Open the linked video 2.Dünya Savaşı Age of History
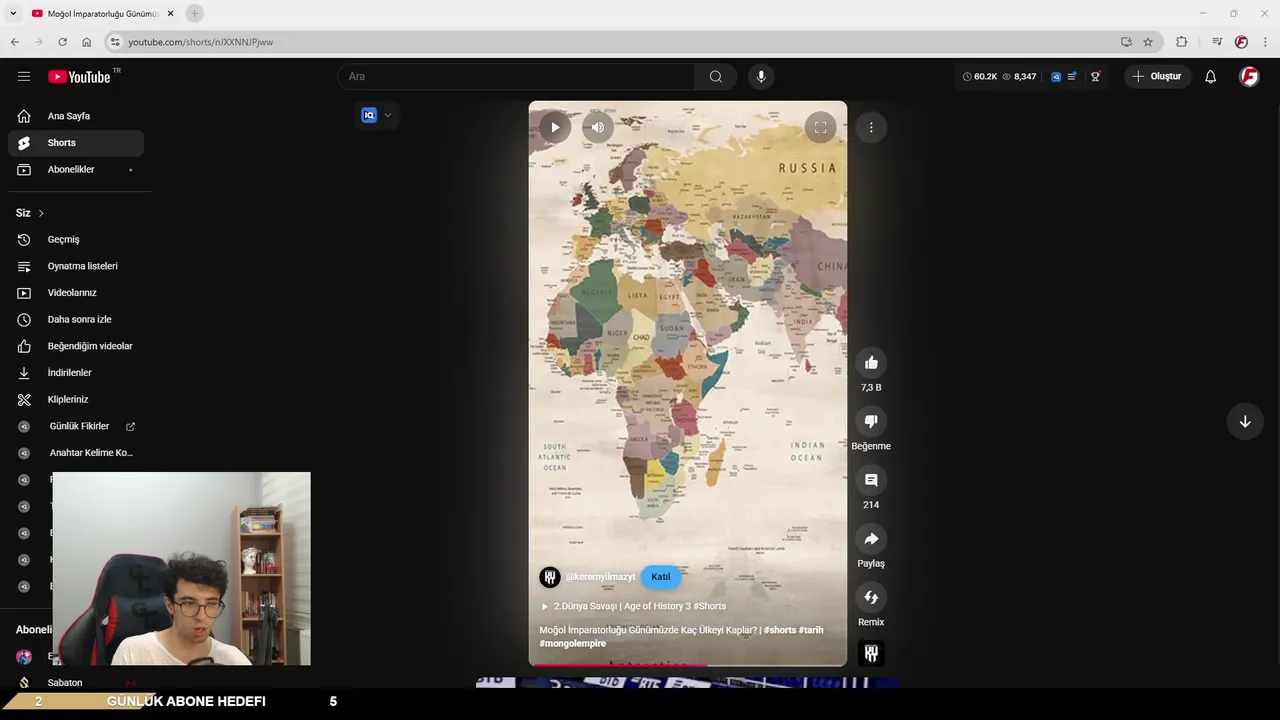The width and height of the screenshot is (1280, 720). point(633,606)
